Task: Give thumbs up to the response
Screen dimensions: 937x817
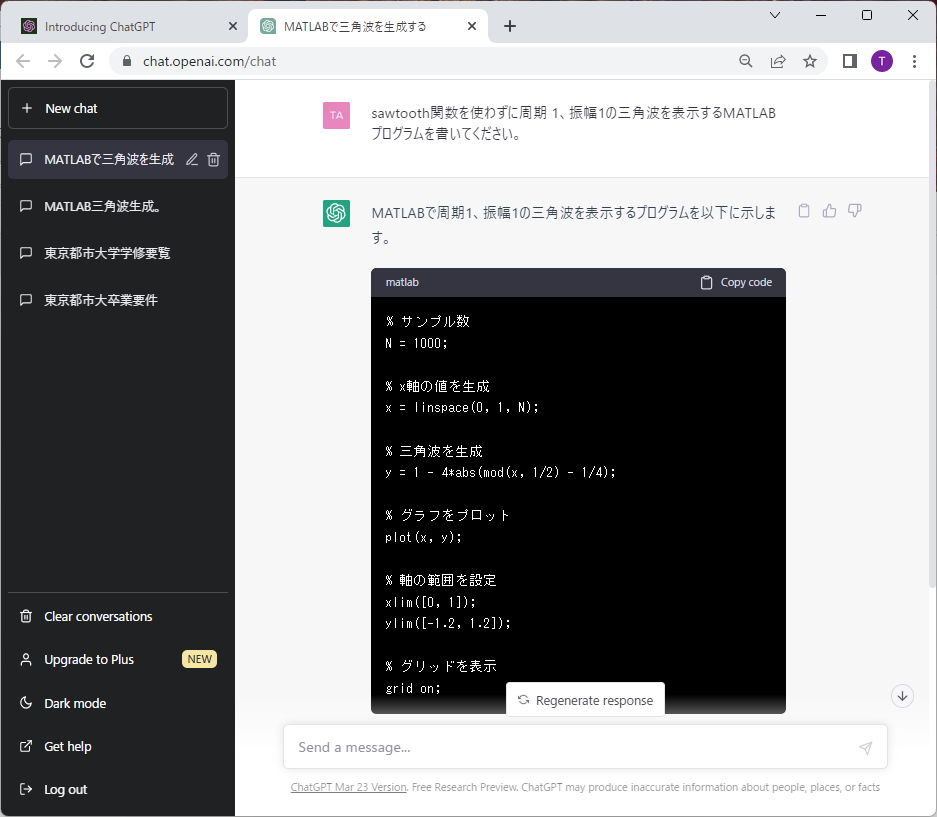Action: point(829,211)
